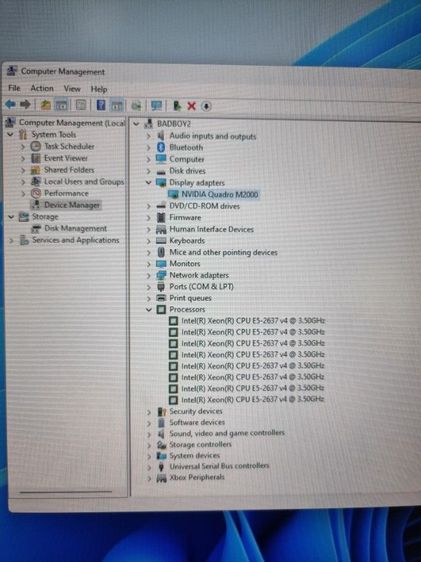Click the Firmware chip icon
The height and width of the screenshot is (562, 421).
tap(161, 217)
